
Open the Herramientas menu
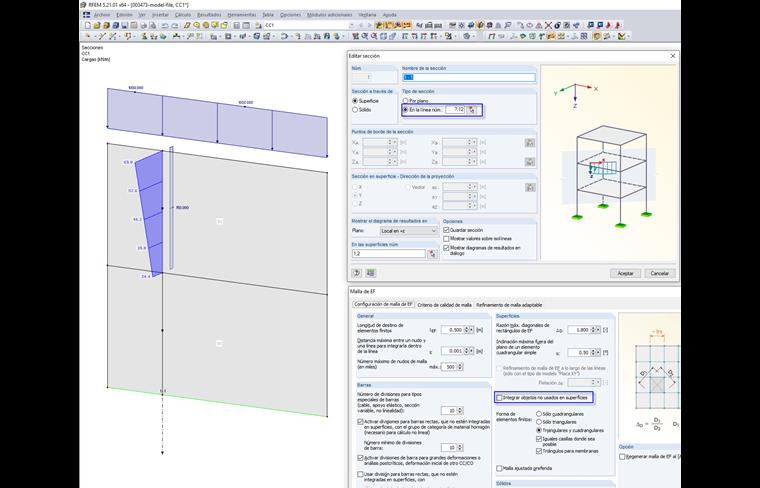click(241, 15)
